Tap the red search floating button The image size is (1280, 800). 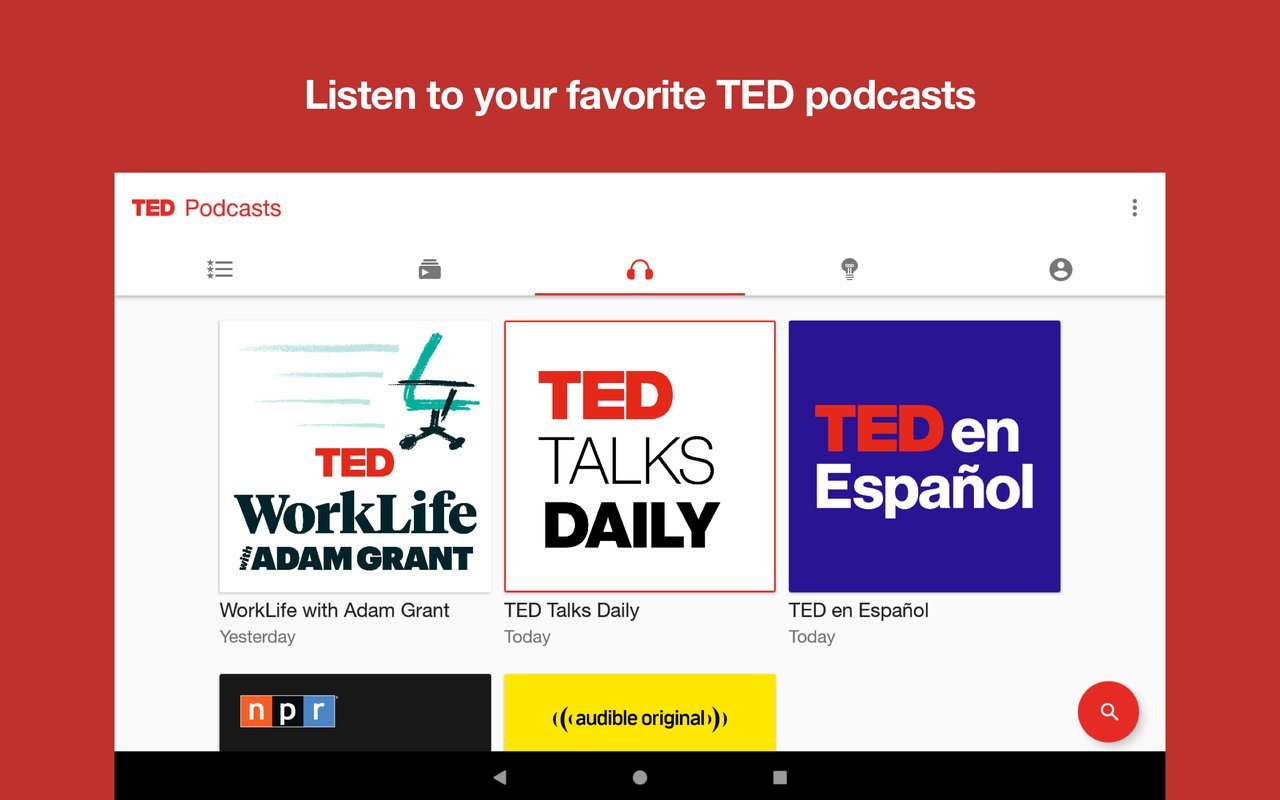coord(1108,712)
